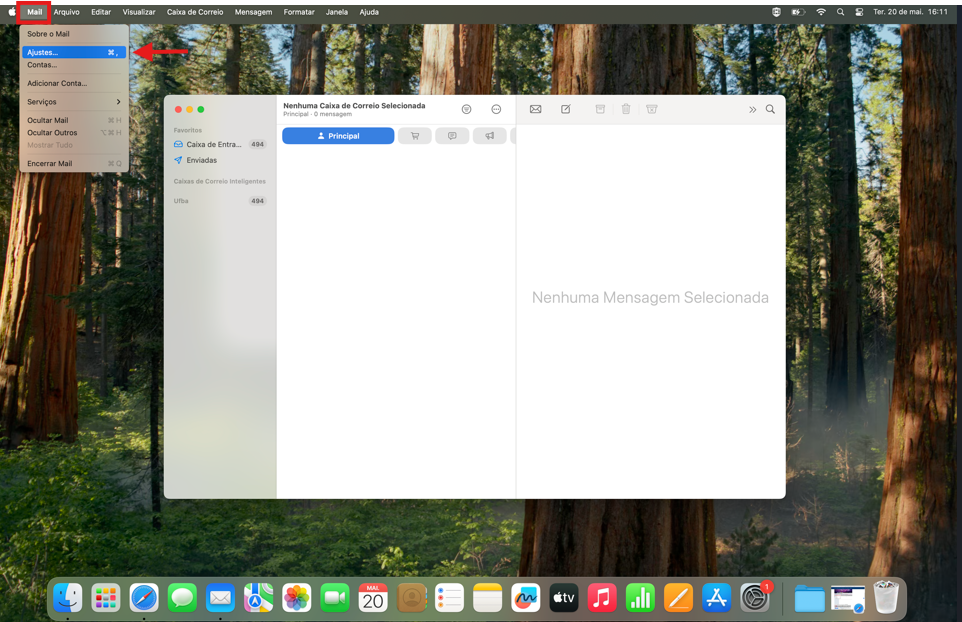Click the archive message icon
962x622 pixels.
click(x=600, y=109)
